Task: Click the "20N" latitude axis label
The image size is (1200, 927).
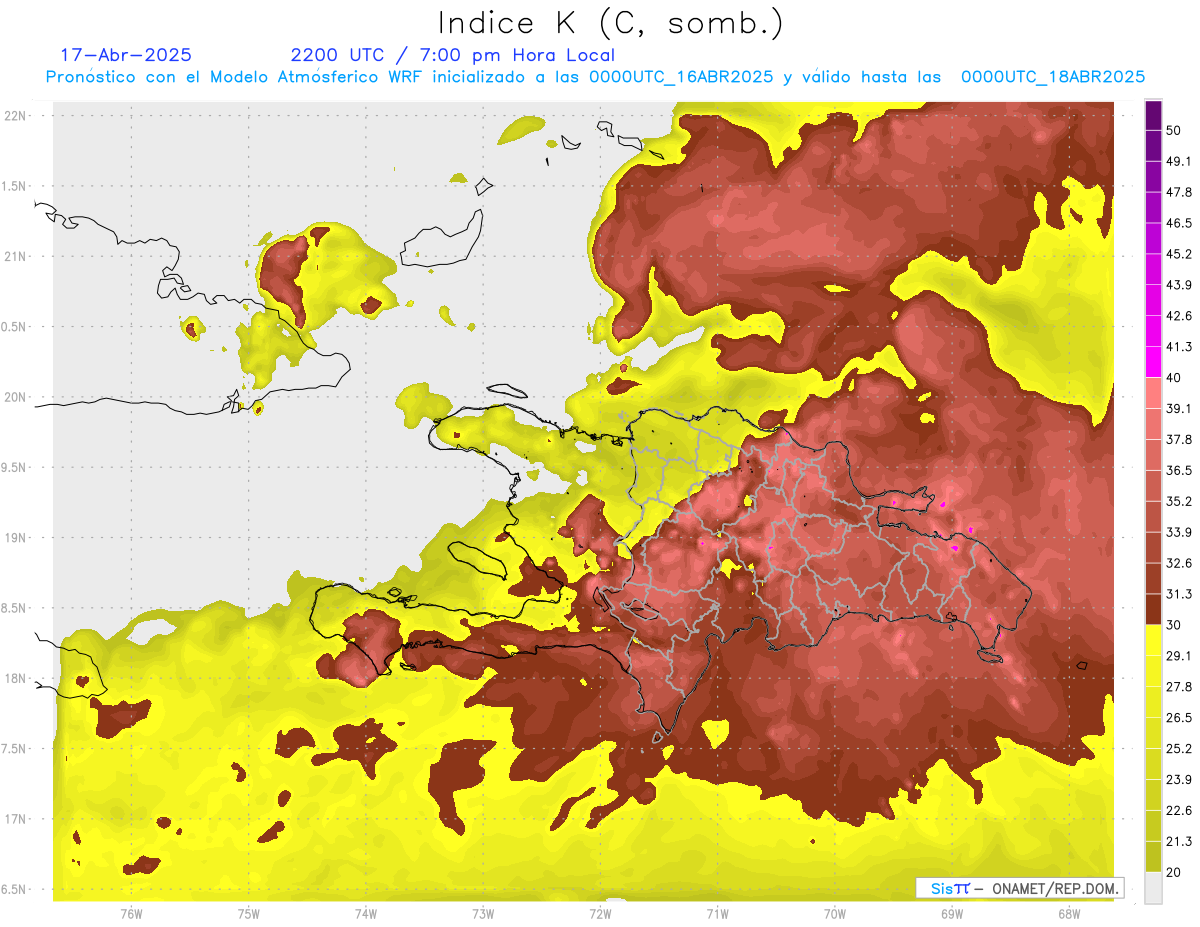Action: pos(16,397)
